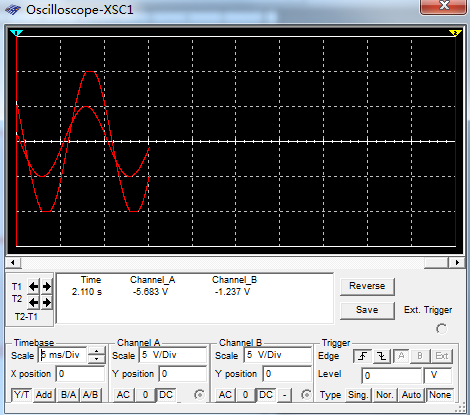Switch display to Y/T mode

point(22,395)
